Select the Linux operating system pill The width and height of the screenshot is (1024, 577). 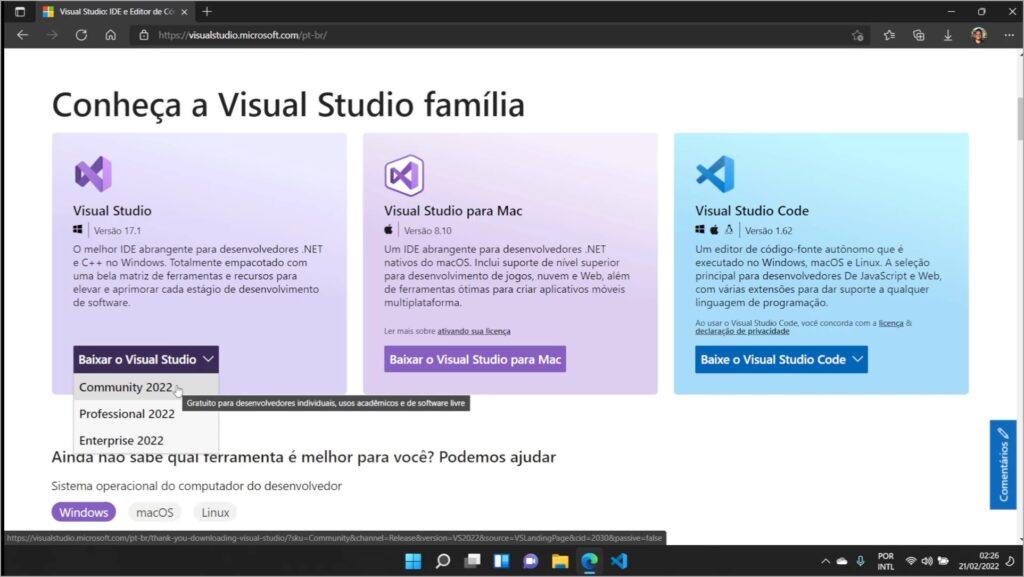(x=215, y=512)
